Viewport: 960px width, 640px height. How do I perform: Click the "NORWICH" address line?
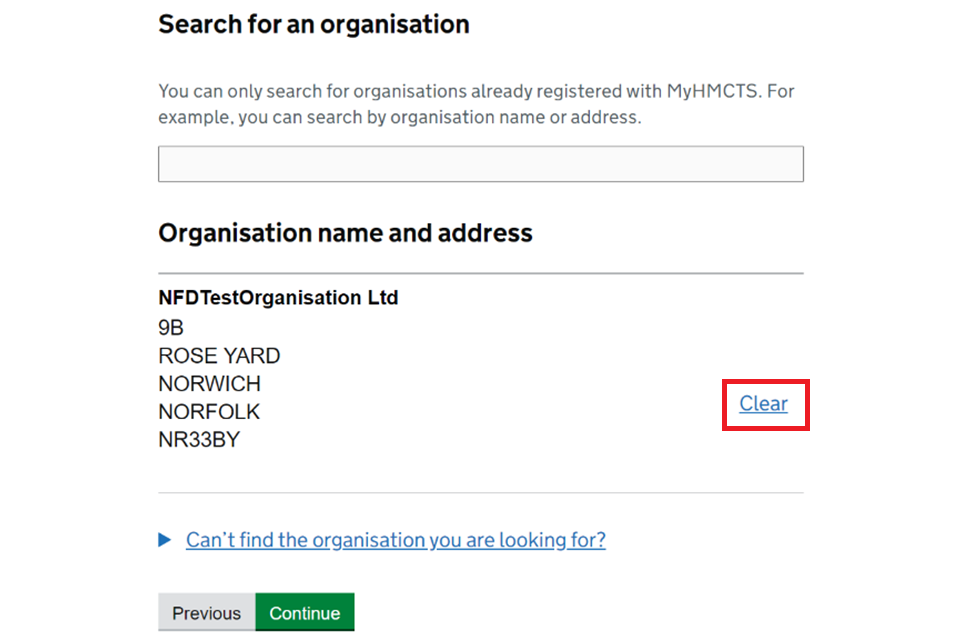pyautogui.click(x=209, y=384)
